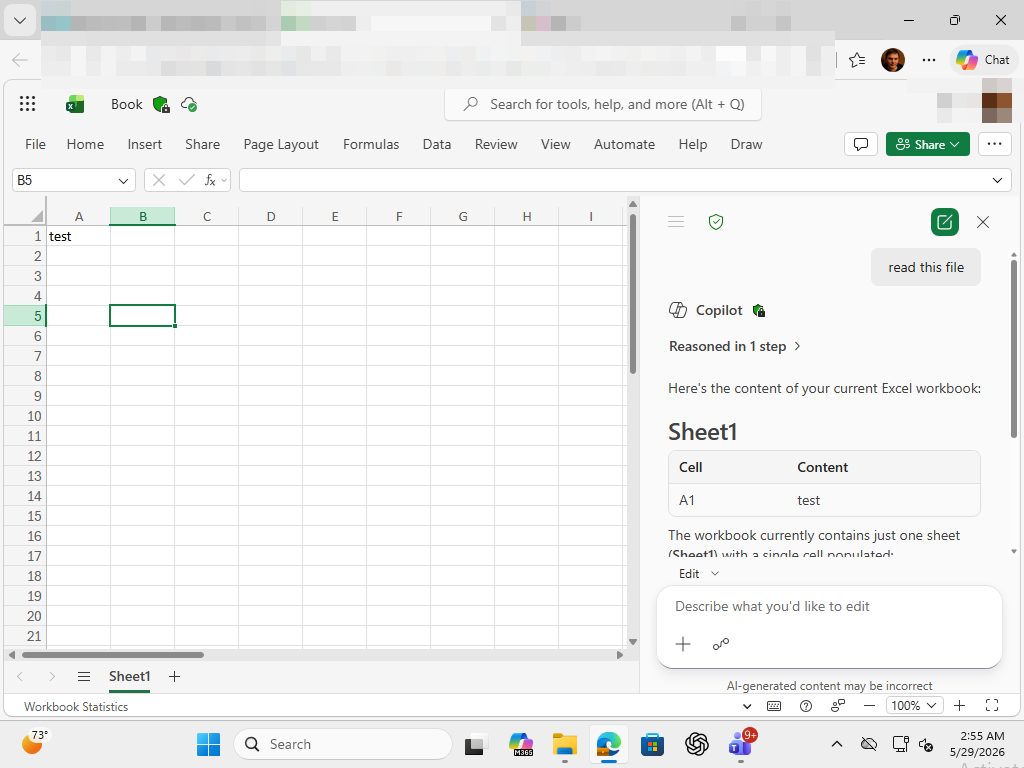
Task: Open browser settings and more ellipsis
Action: [929, 60]
